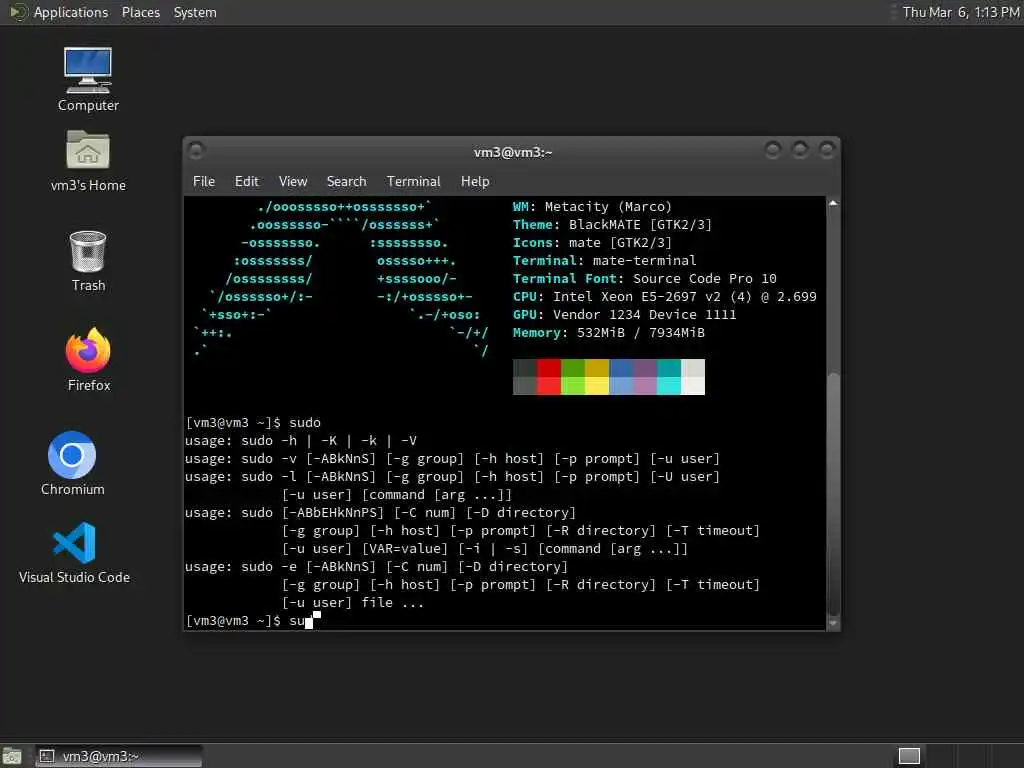
Task: Click the 'Terminal: mate-terminal' line
Action: click(x=604, y=261)
